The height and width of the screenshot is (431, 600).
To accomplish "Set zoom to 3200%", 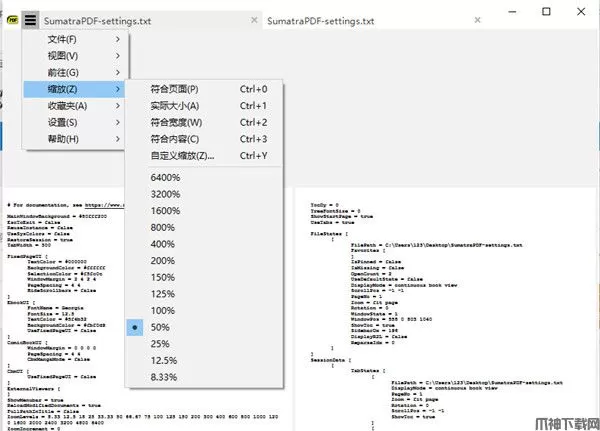I will (x=205, y=194).
